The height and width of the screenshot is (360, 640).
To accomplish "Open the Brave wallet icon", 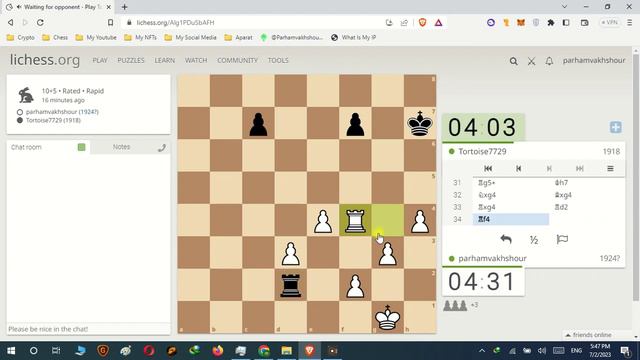I will 584,22.
